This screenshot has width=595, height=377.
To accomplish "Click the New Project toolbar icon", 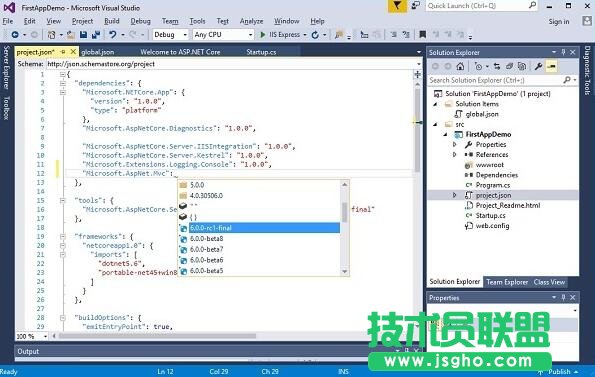I will (x=52, y=35).
